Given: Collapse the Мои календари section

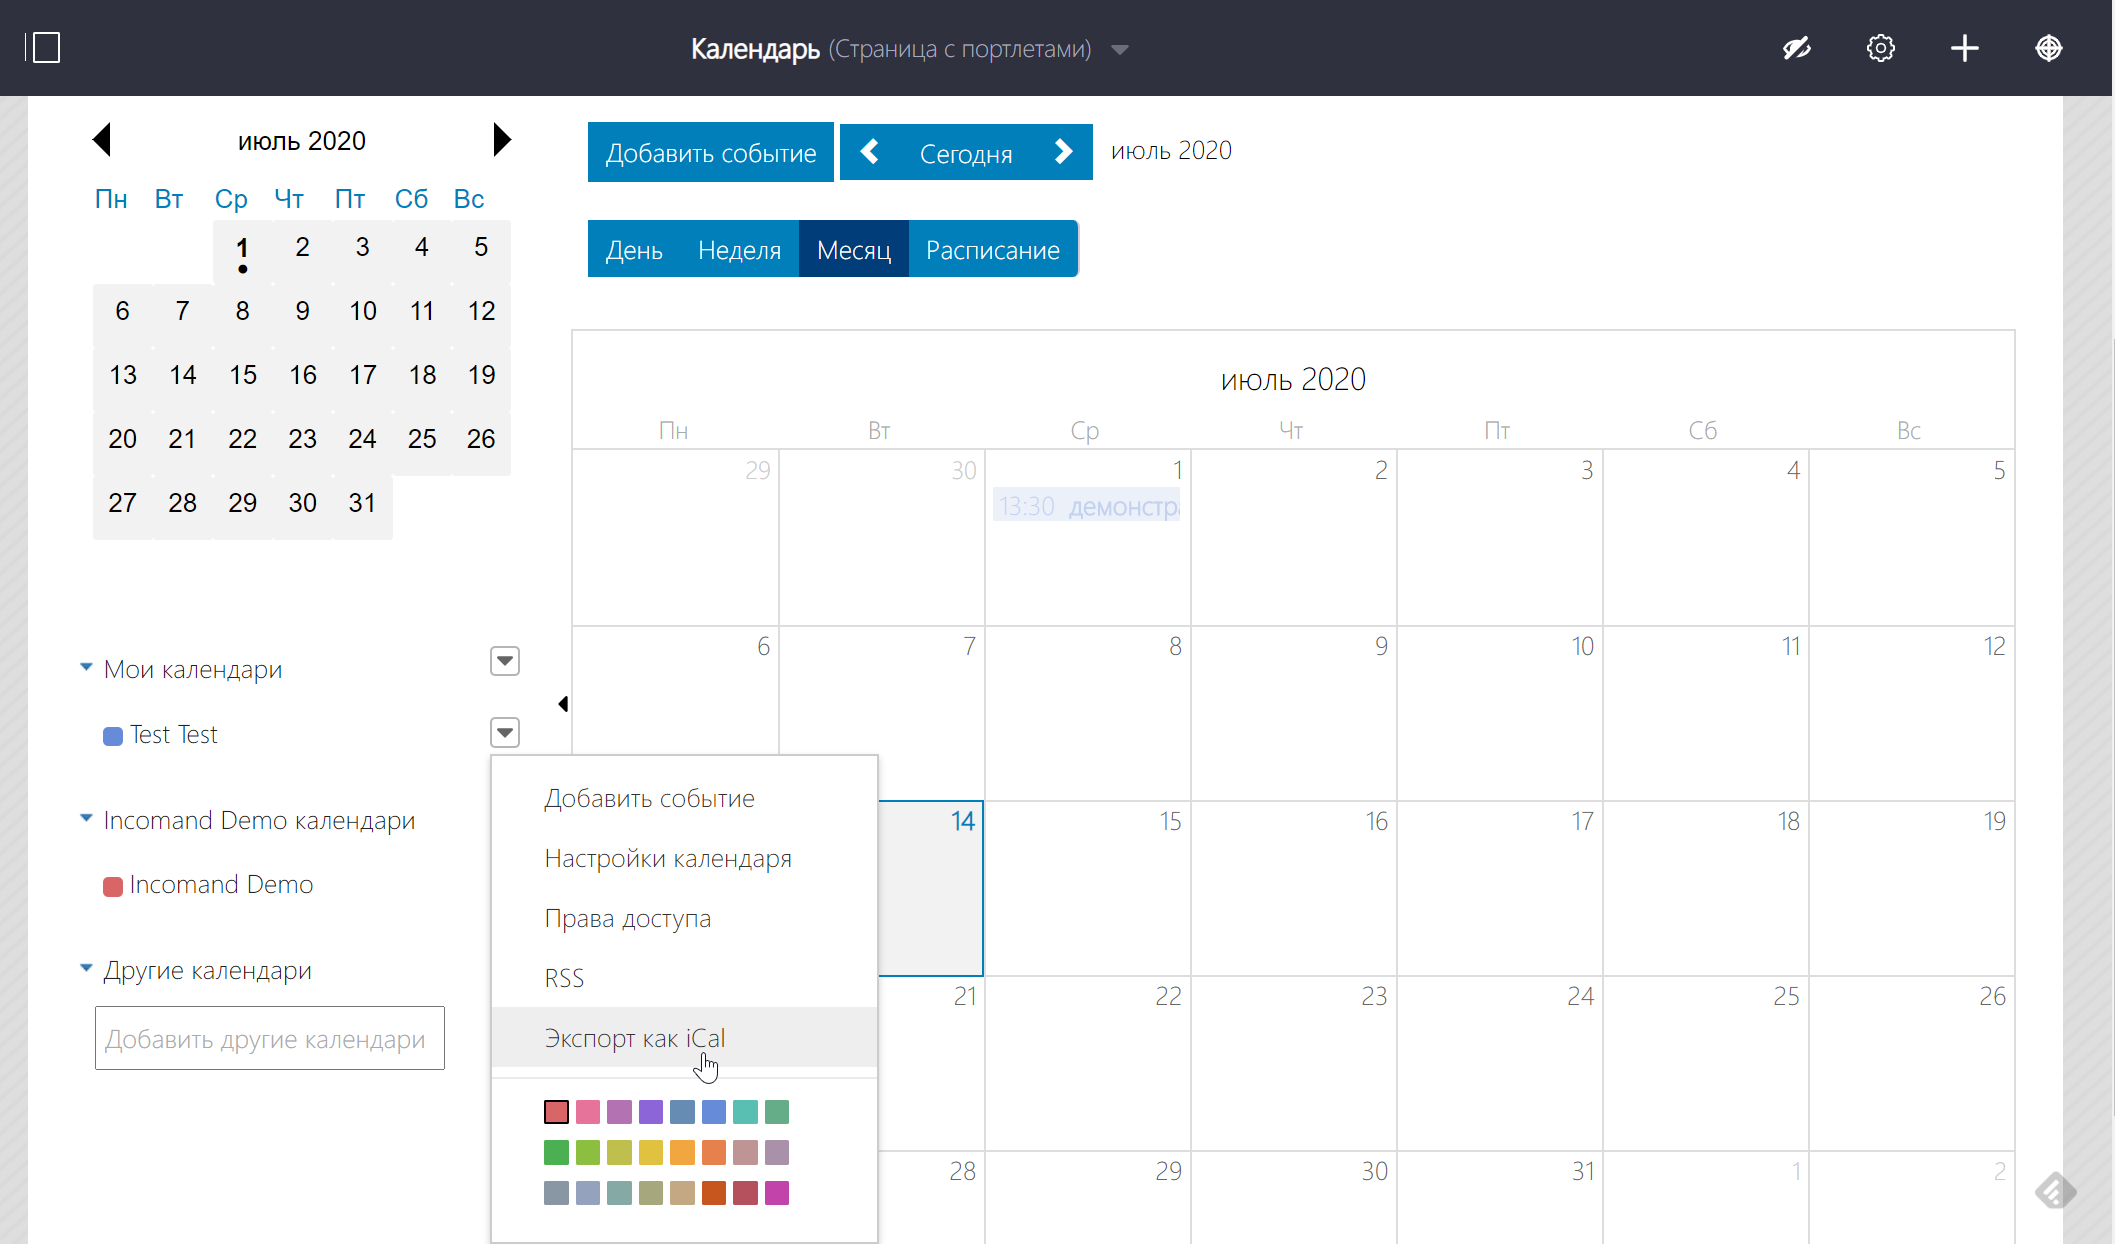Looking at the screenshot, I should tap(86, 667).
